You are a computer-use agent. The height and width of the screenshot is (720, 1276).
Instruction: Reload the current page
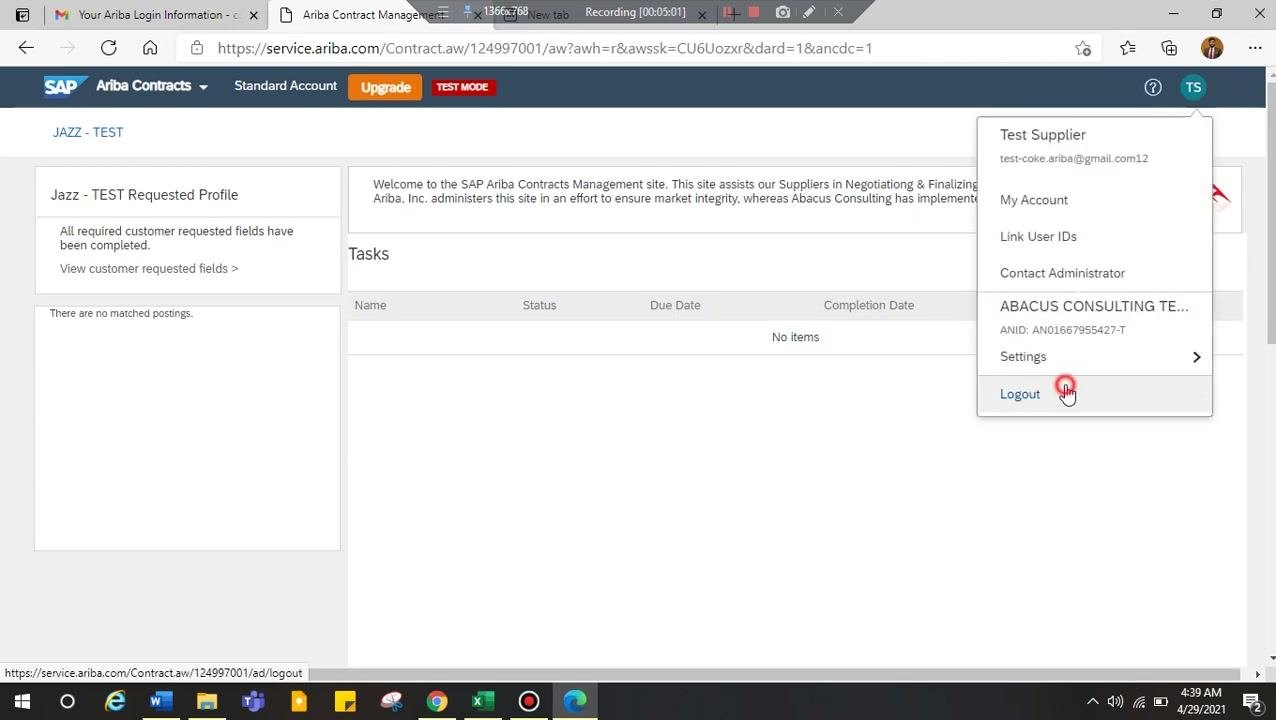pyautogui.click(x=109, y=48)
